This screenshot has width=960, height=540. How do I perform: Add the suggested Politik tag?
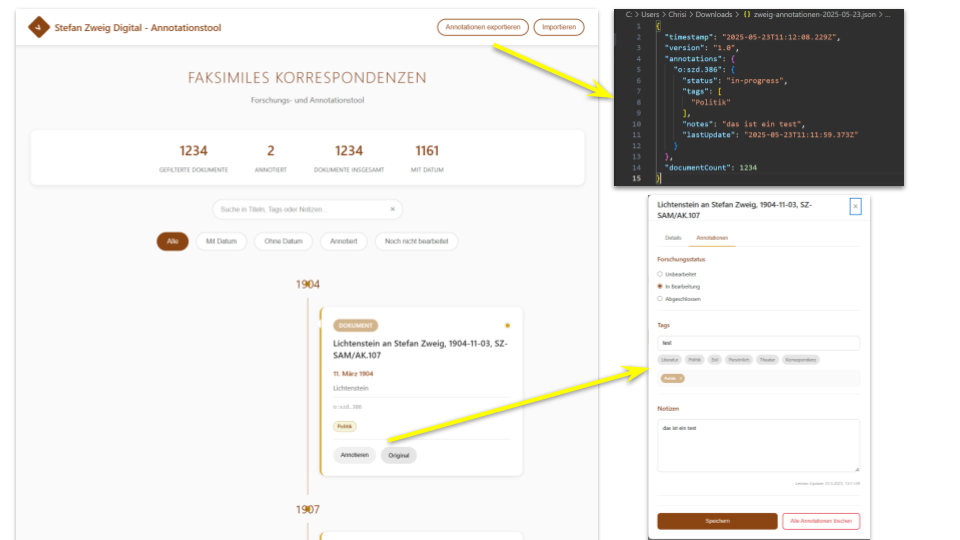(694, 360)
